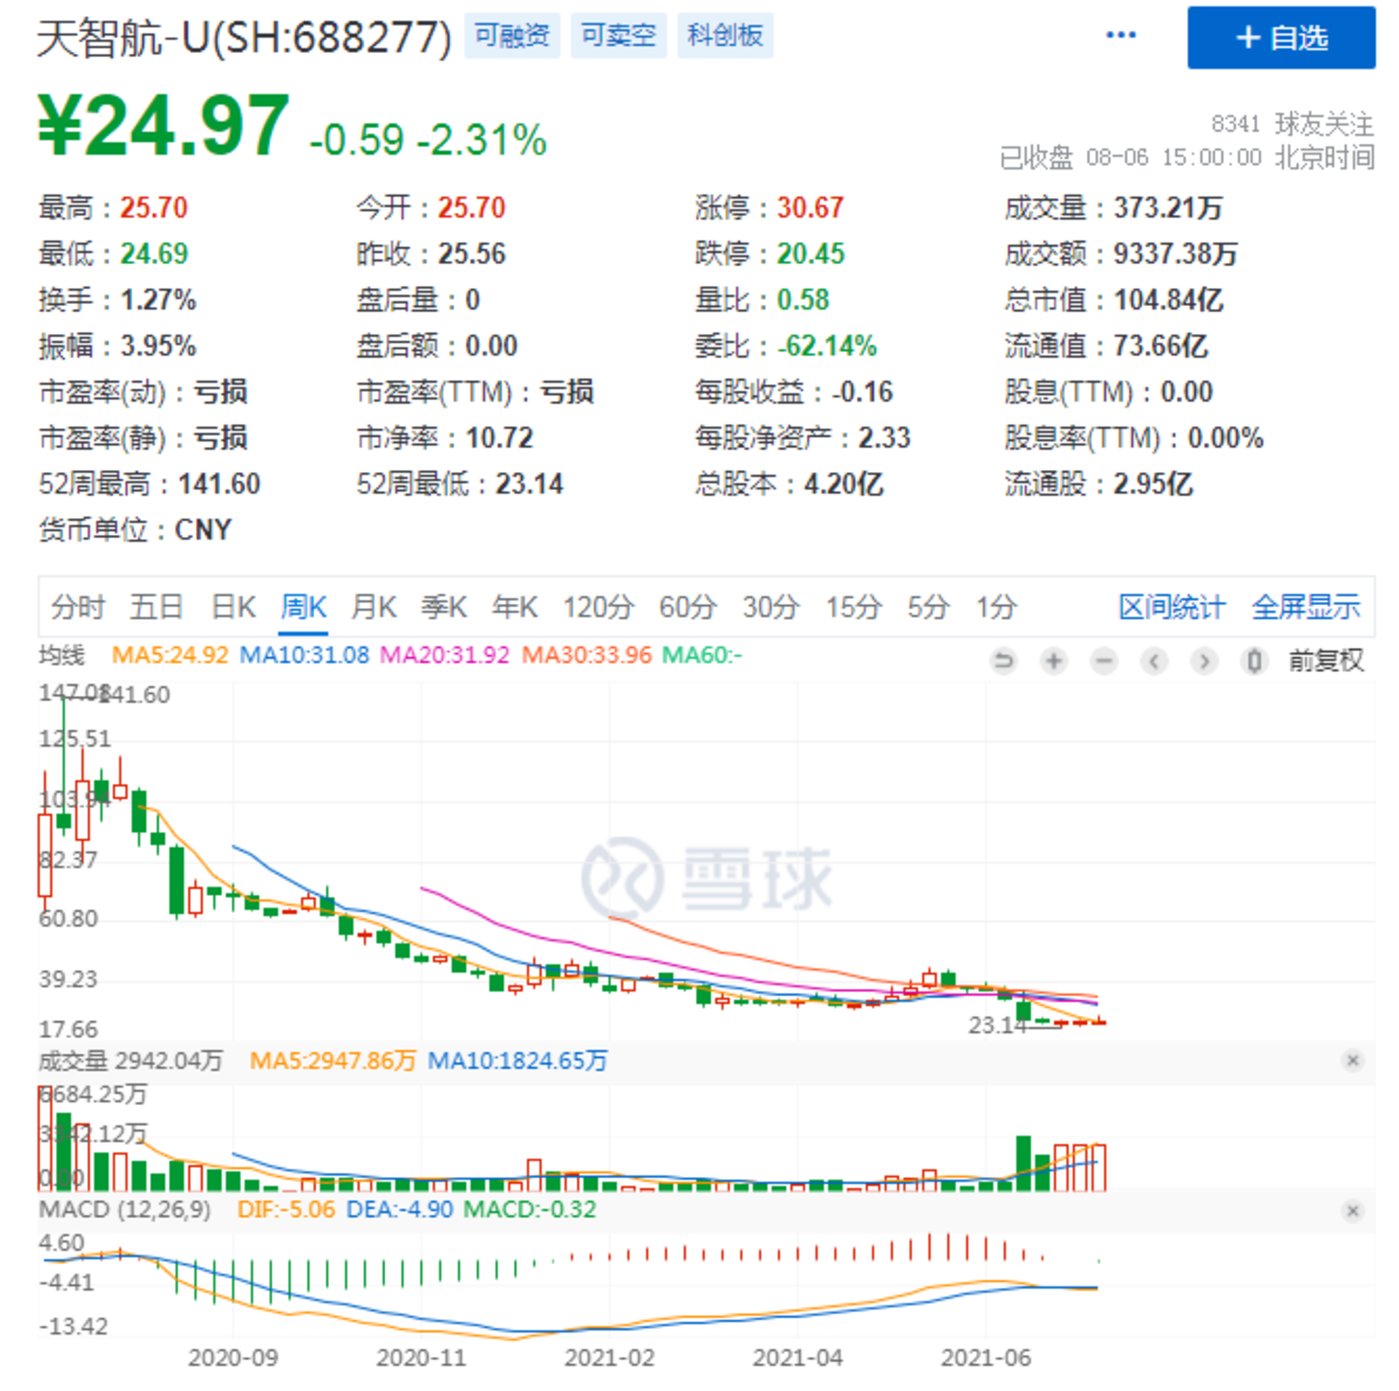Open 区间统计 range statistics

(x=1171, y=607)
